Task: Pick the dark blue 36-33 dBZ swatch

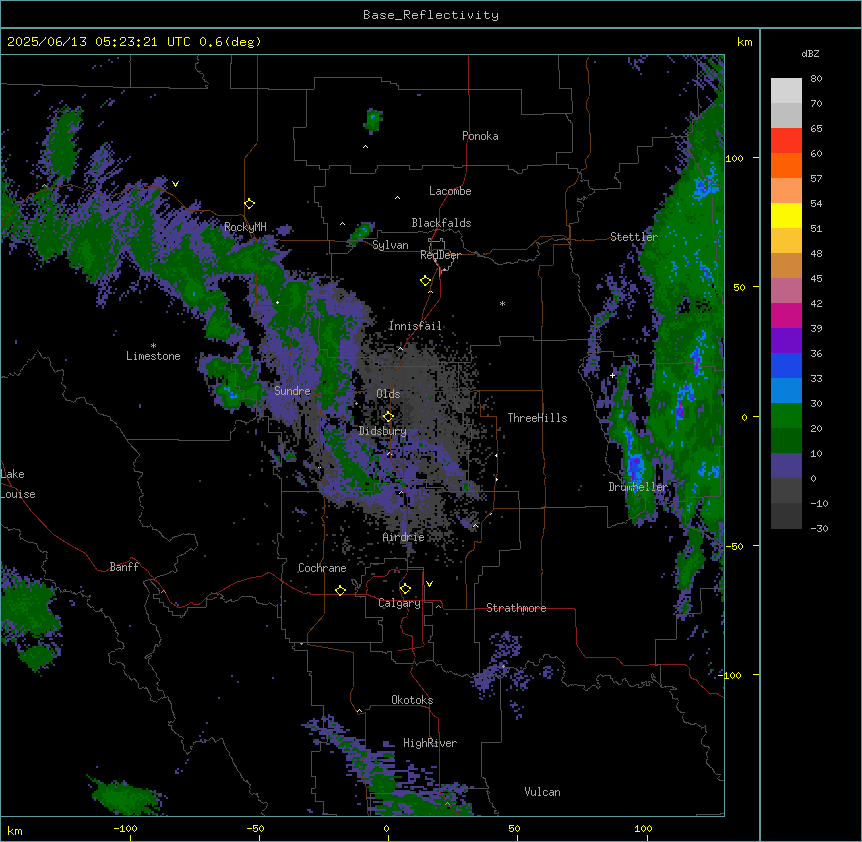Action: [x=786, y=365]
